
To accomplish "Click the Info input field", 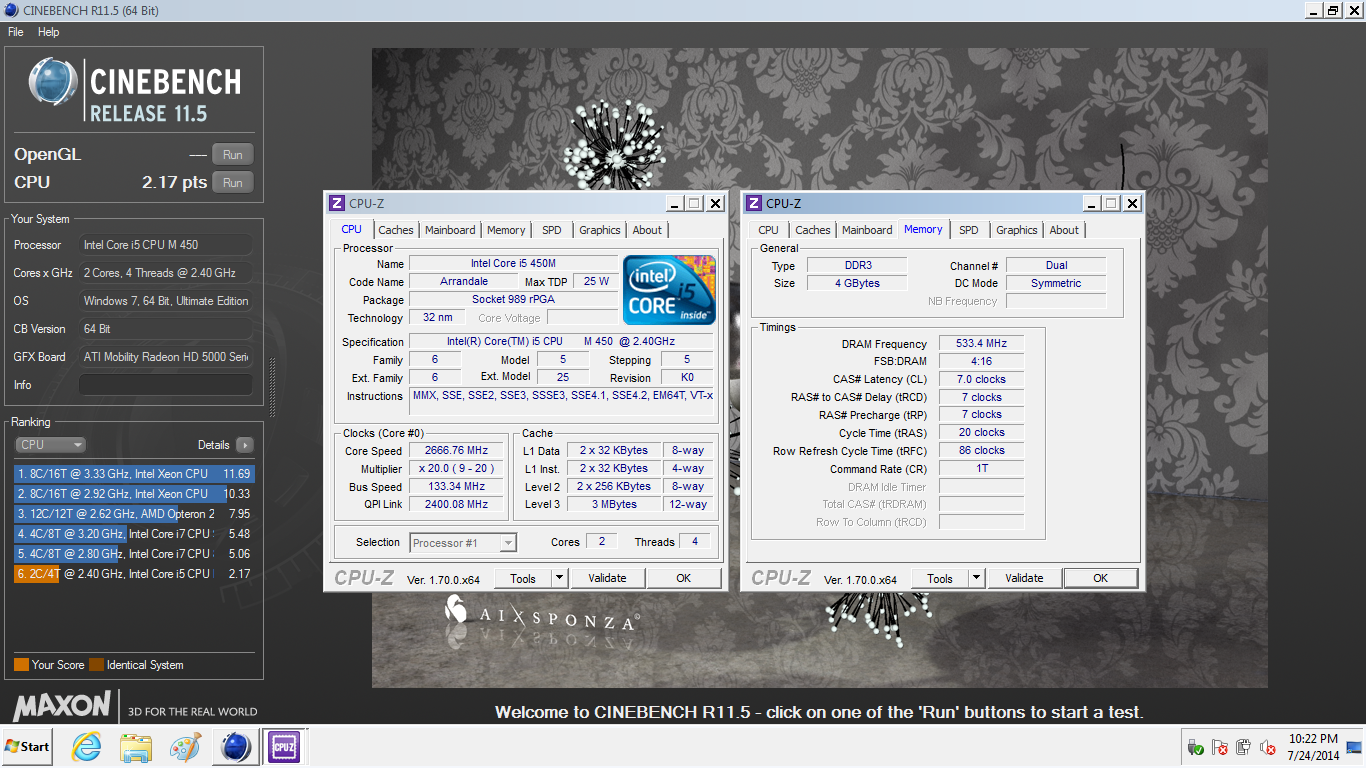I will [x=166, y=385].
